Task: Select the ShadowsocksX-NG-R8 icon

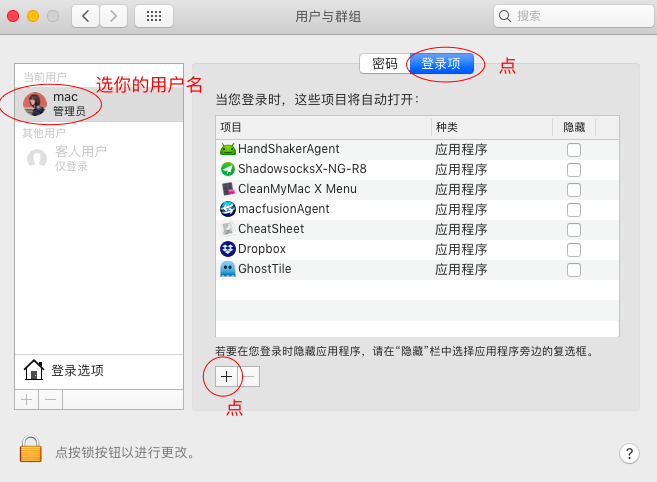Action: (x=227, y=169)
